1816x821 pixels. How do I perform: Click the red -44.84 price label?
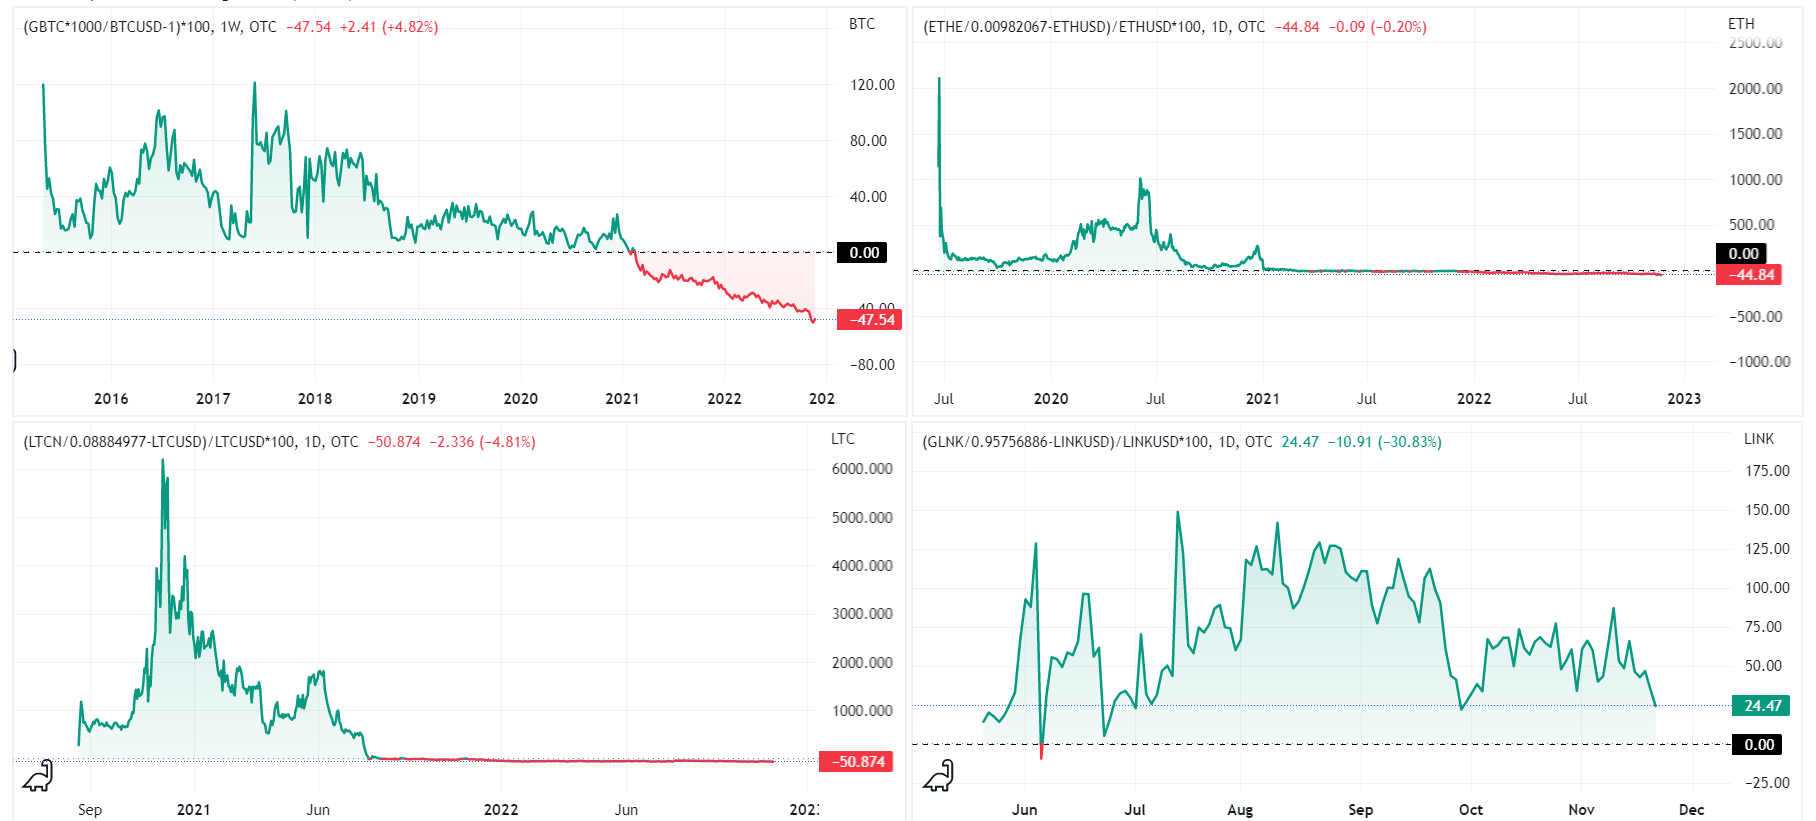pos(1748,275)
